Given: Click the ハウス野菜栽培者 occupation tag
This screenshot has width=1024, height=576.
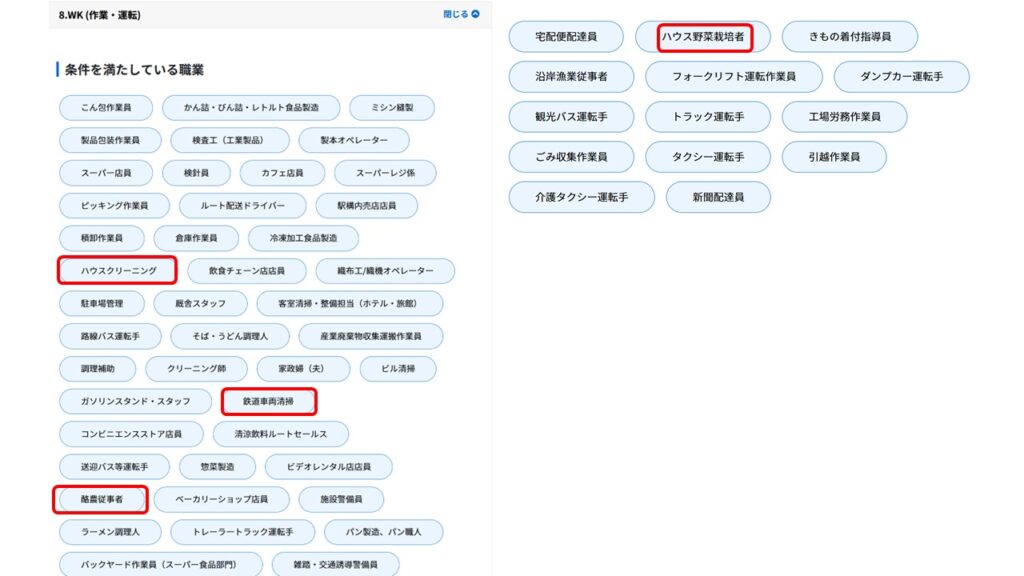Looking at the screenshot, I should 703,37.
